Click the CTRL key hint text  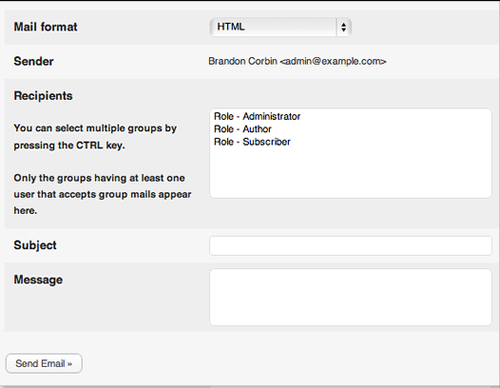tap(95, 137)
